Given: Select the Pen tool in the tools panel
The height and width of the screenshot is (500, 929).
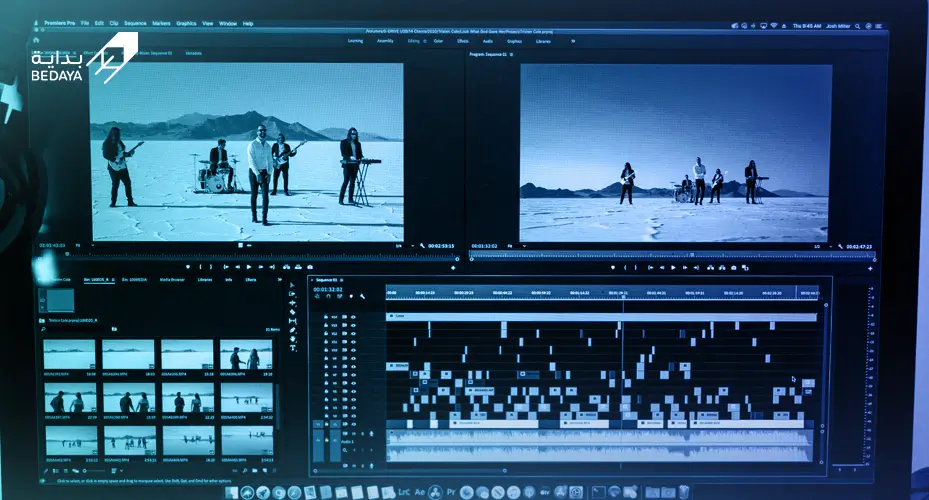Looking at the screenshot, I should pyautogui.click(x=293, y=331).
